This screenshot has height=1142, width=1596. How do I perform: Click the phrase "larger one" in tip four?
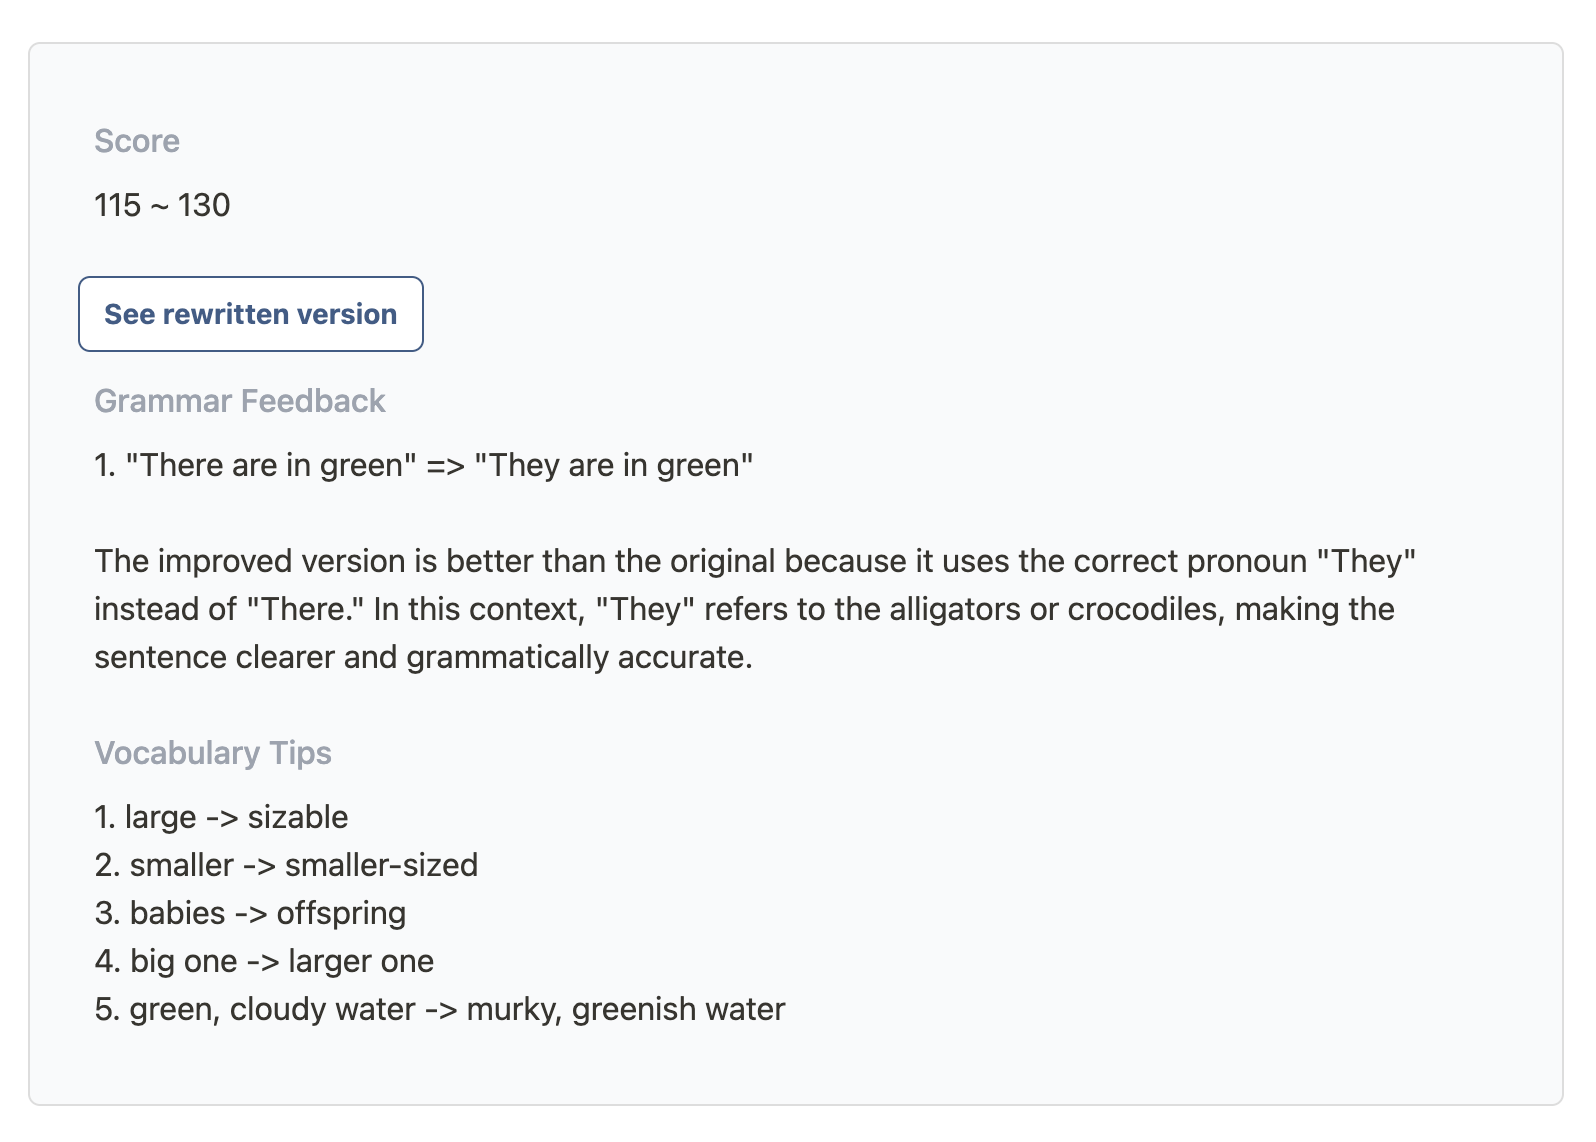(361, 961)
